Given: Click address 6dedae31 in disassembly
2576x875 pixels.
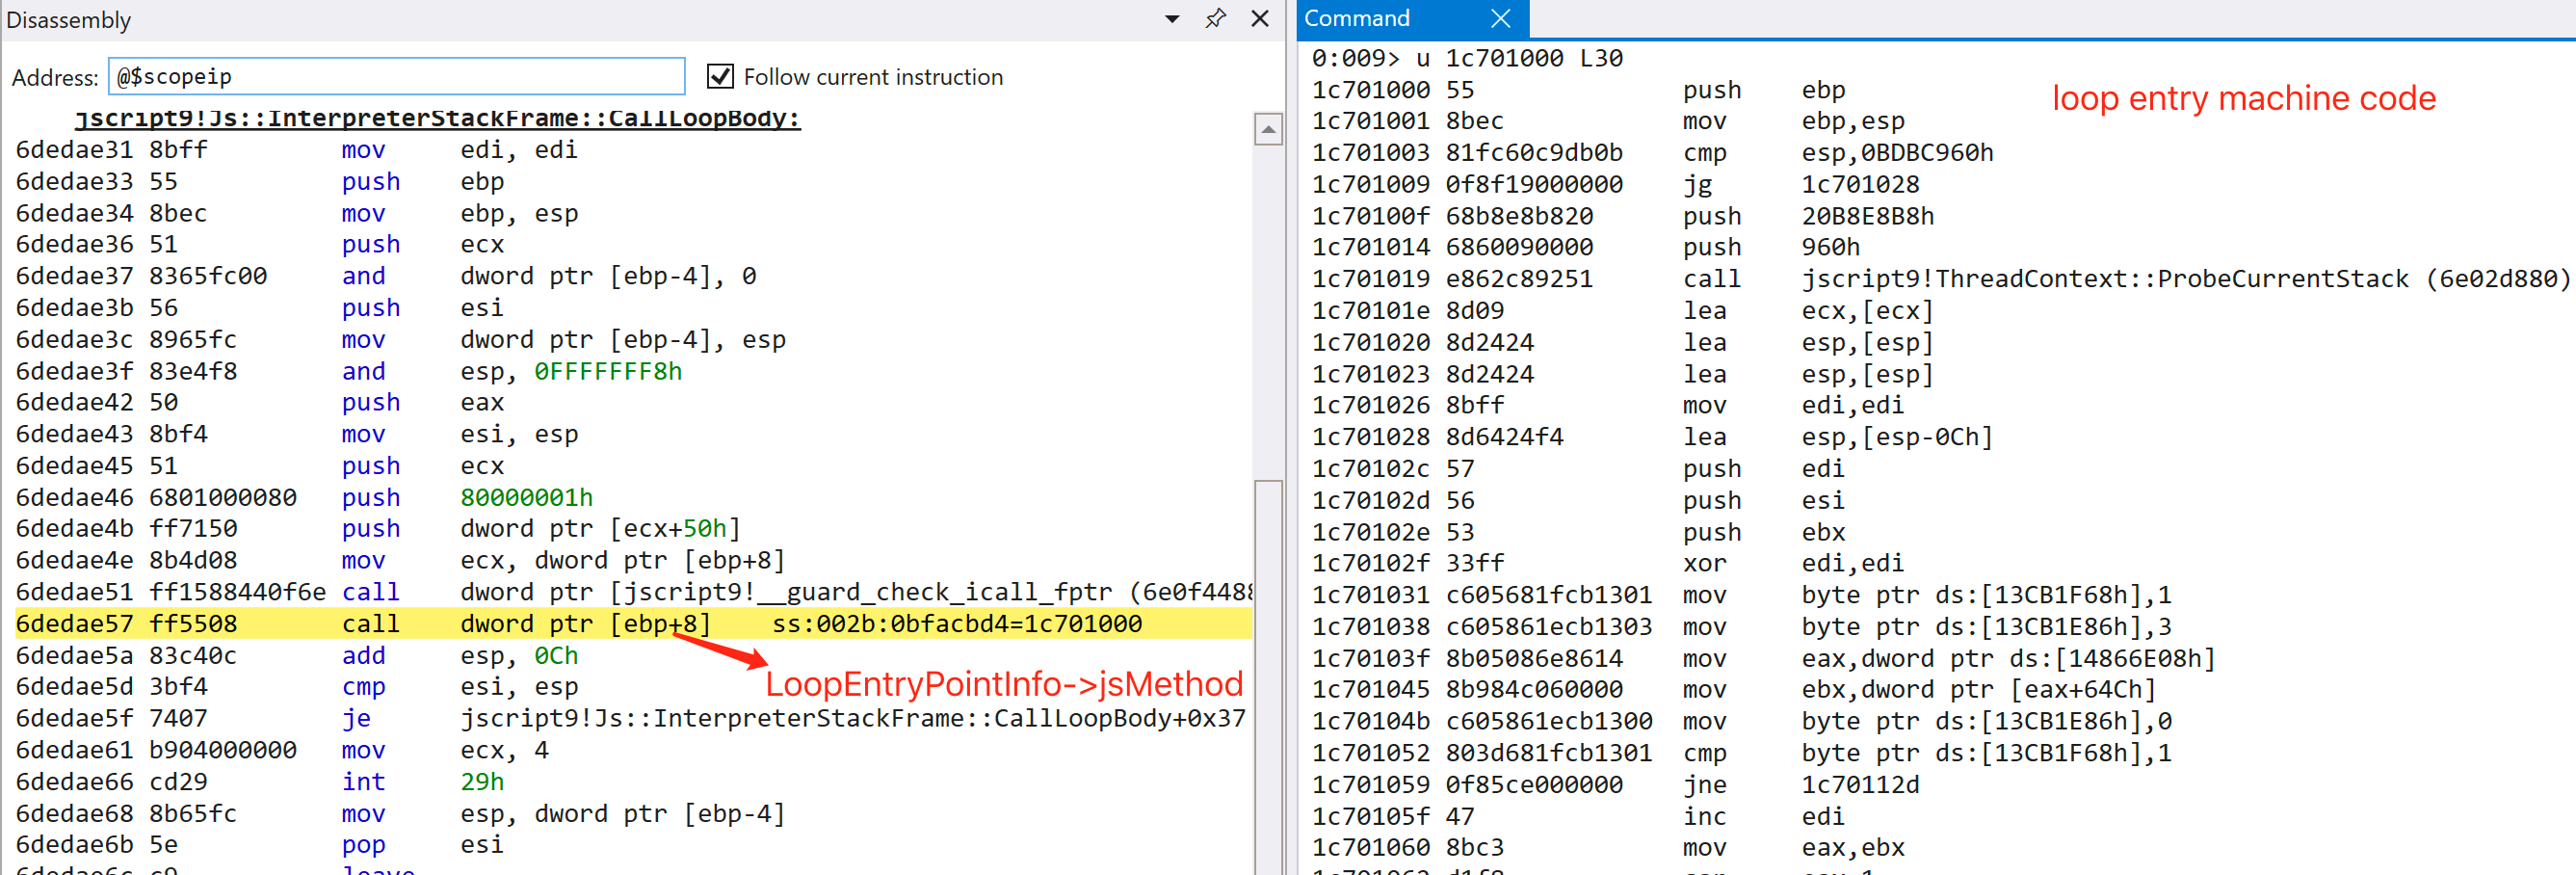Looking at the screenshot, I should (74, 150).
